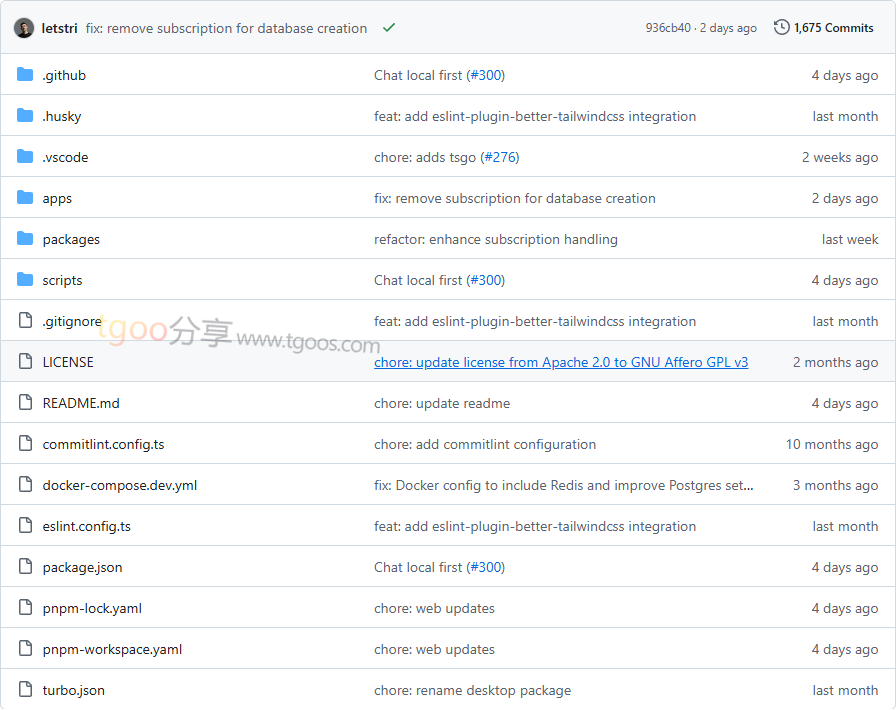The image size is (896, 710).
Task: View the 1,675 Commits history
Action: [833, 28]
